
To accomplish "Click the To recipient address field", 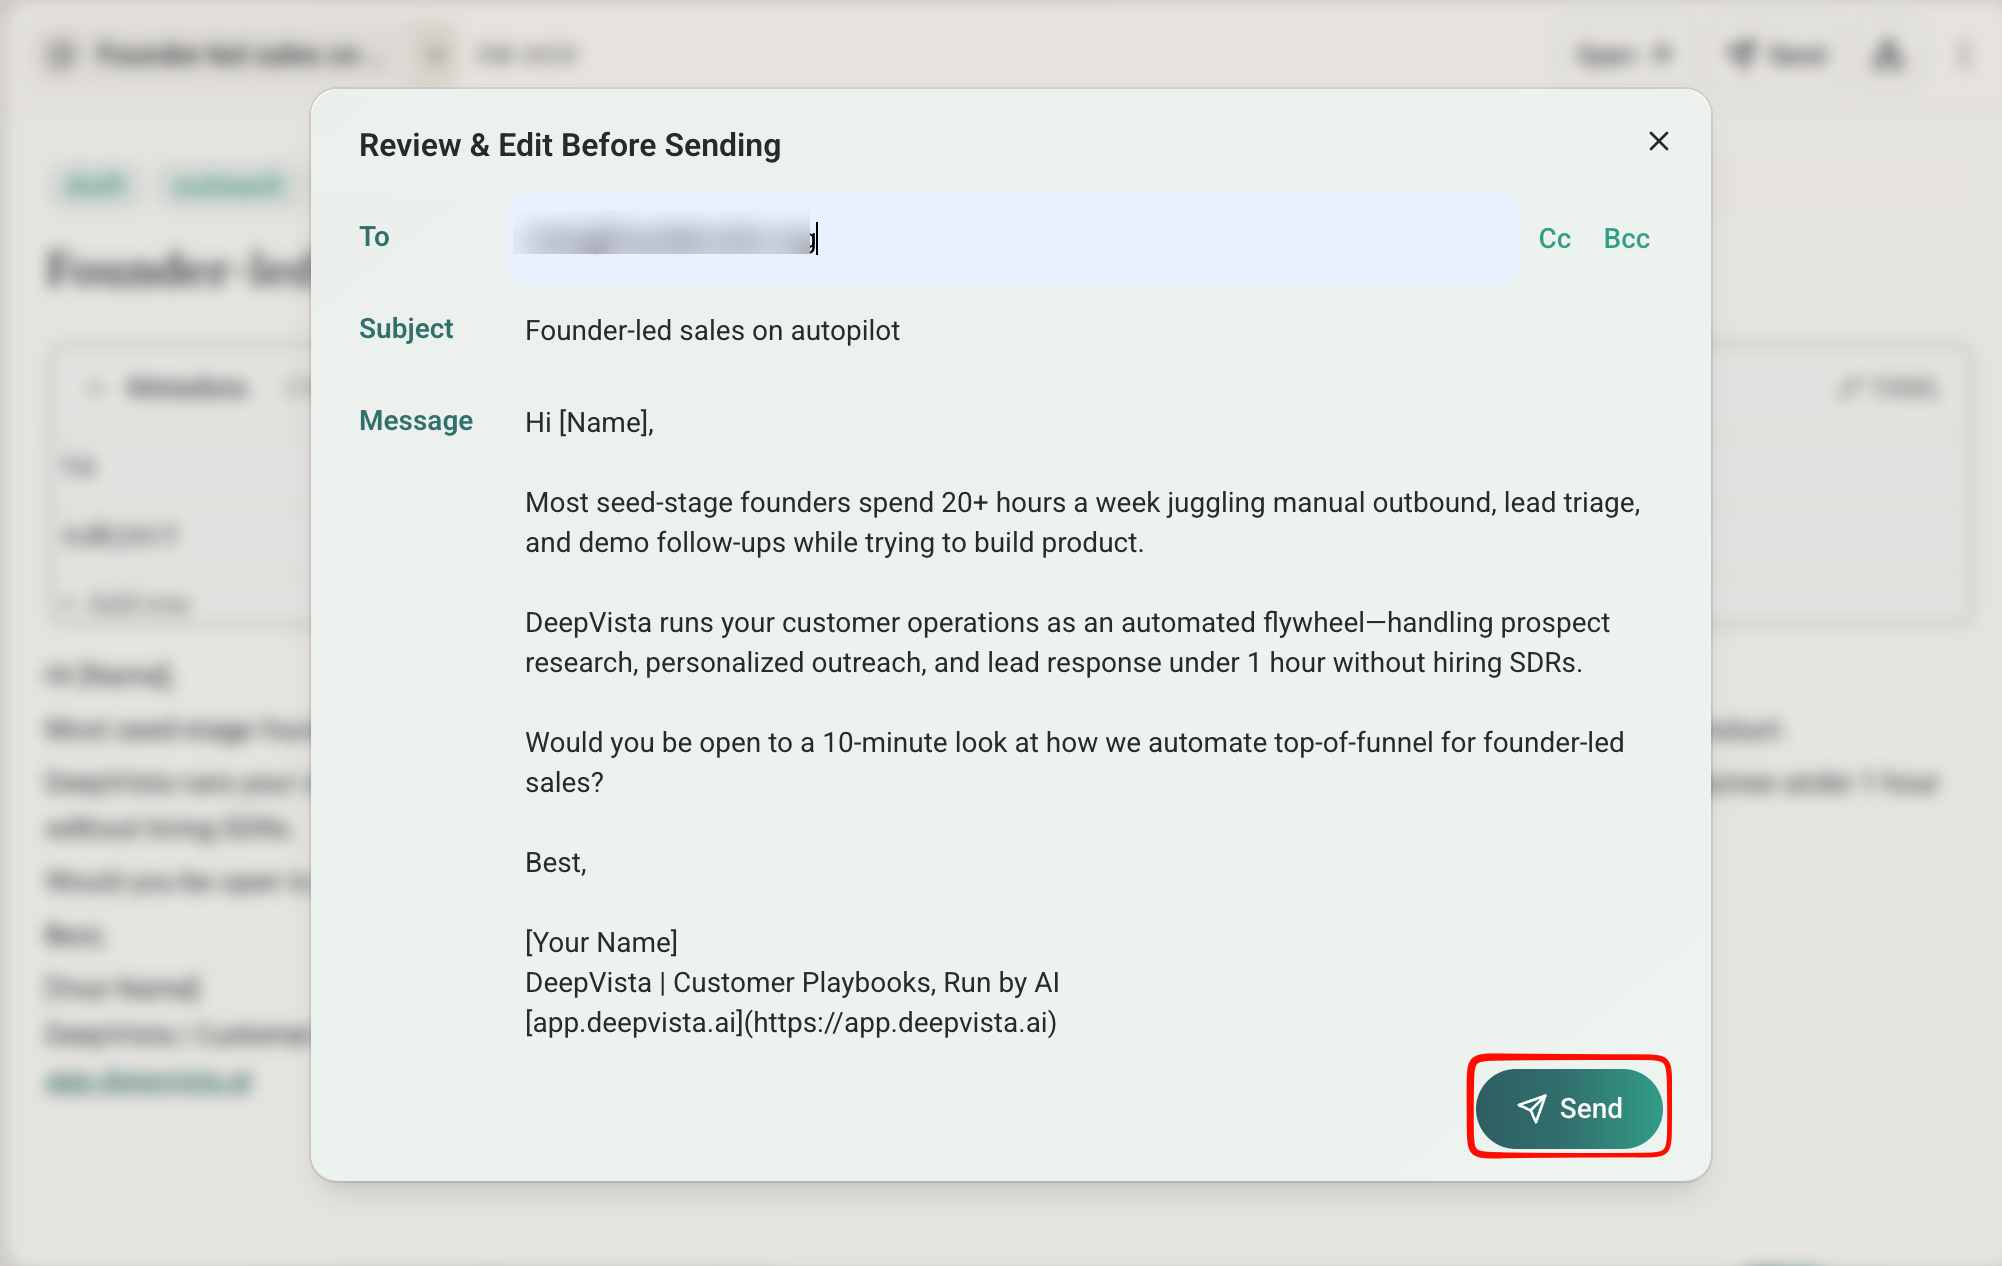I will [1014, 239].
